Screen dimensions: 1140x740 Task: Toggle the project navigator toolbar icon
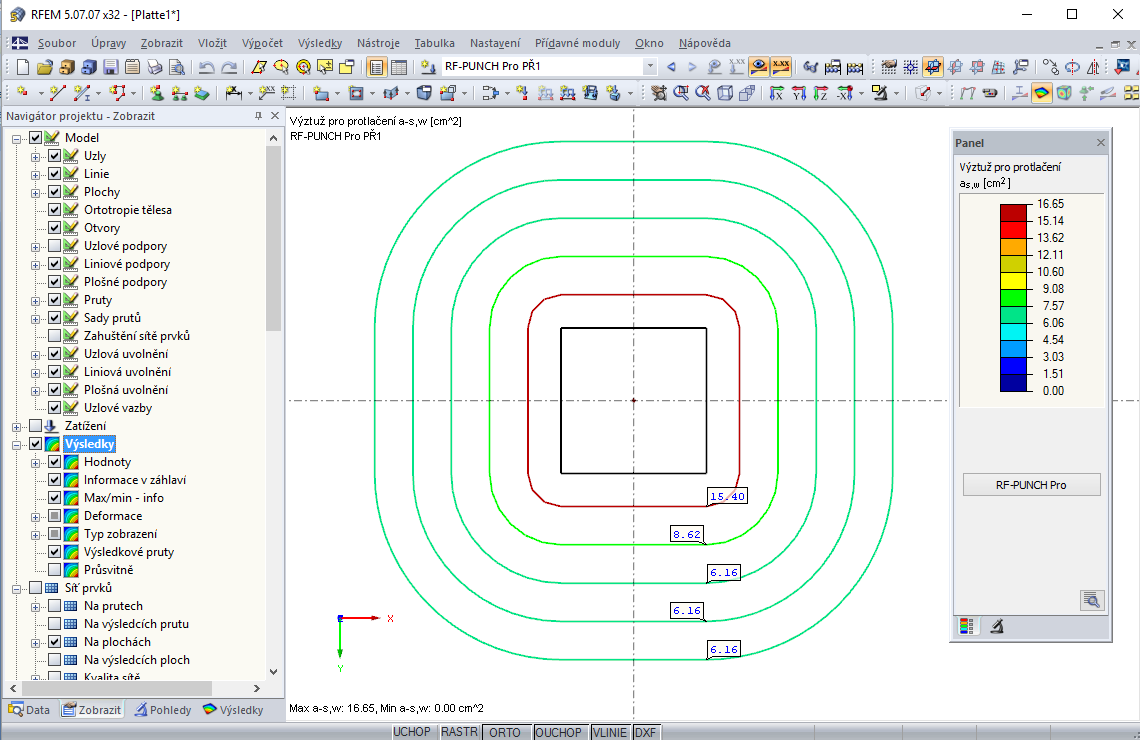377,68
